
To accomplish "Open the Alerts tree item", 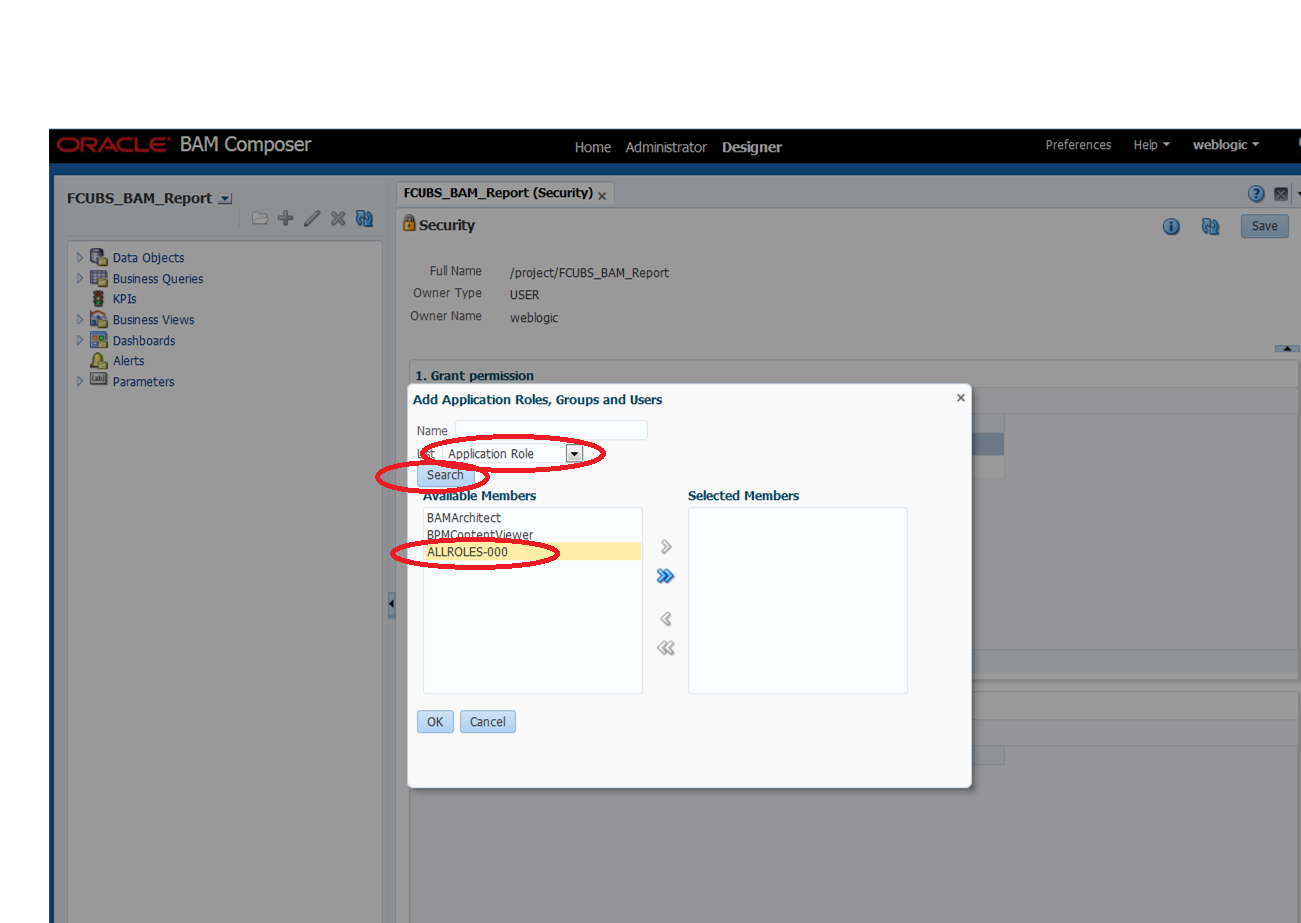I will [x=128, y=361].
